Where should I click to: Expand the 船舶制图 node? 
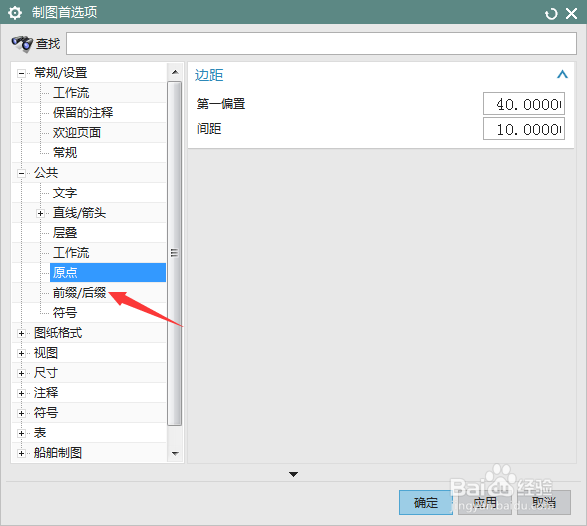(x=21, y=454)
